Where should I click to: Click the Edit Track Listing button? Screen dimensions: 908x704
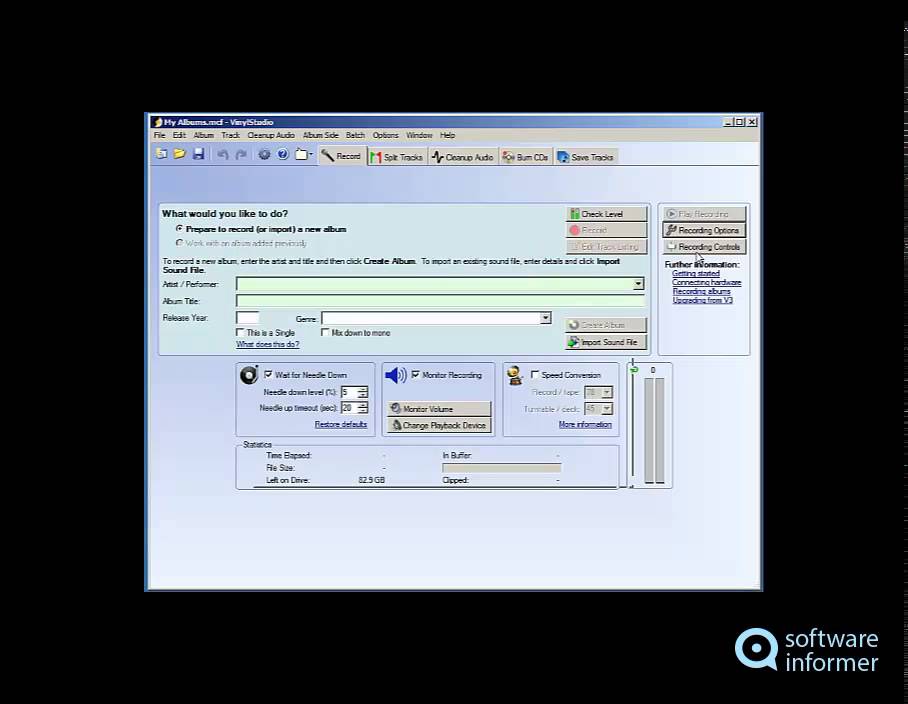(x=606, y=246)
